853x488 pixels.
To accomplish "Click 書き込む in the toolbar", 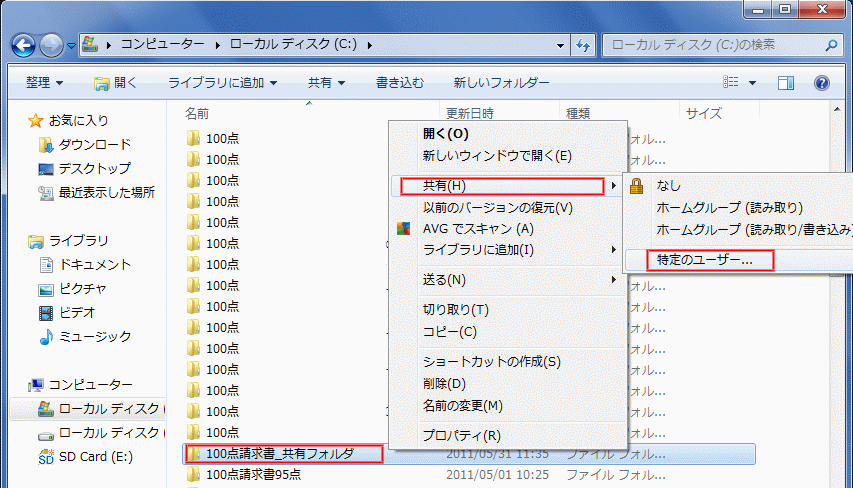I will pyautogui.click(x=400, y=83).
